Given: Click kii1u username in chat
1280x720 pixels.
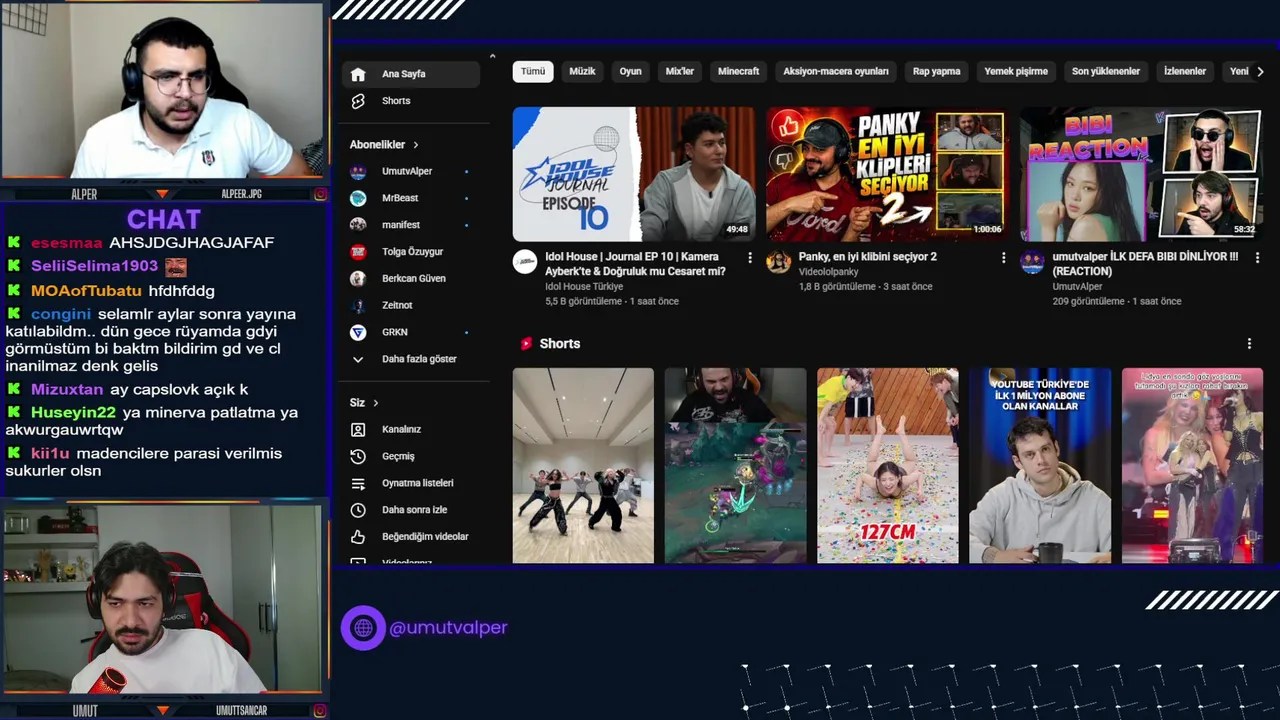Looking at the screenshot, I should click(x=50, y=454).
